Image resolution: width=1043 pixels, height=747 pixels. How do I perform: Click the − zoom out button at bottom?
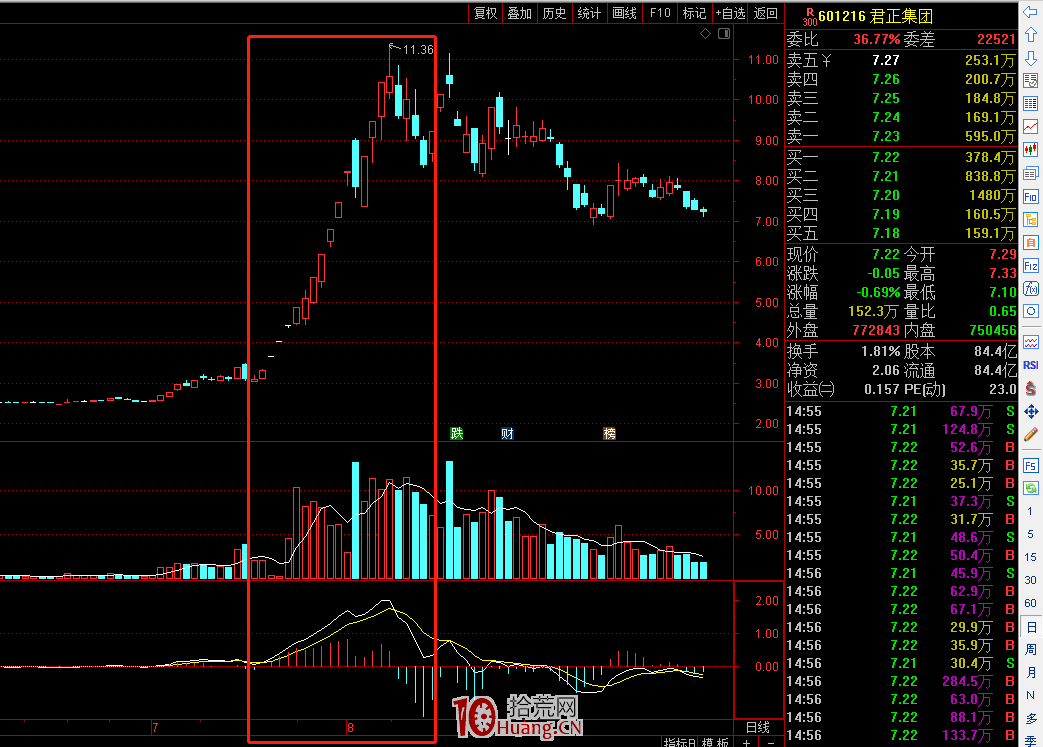(x=770, y=742)
